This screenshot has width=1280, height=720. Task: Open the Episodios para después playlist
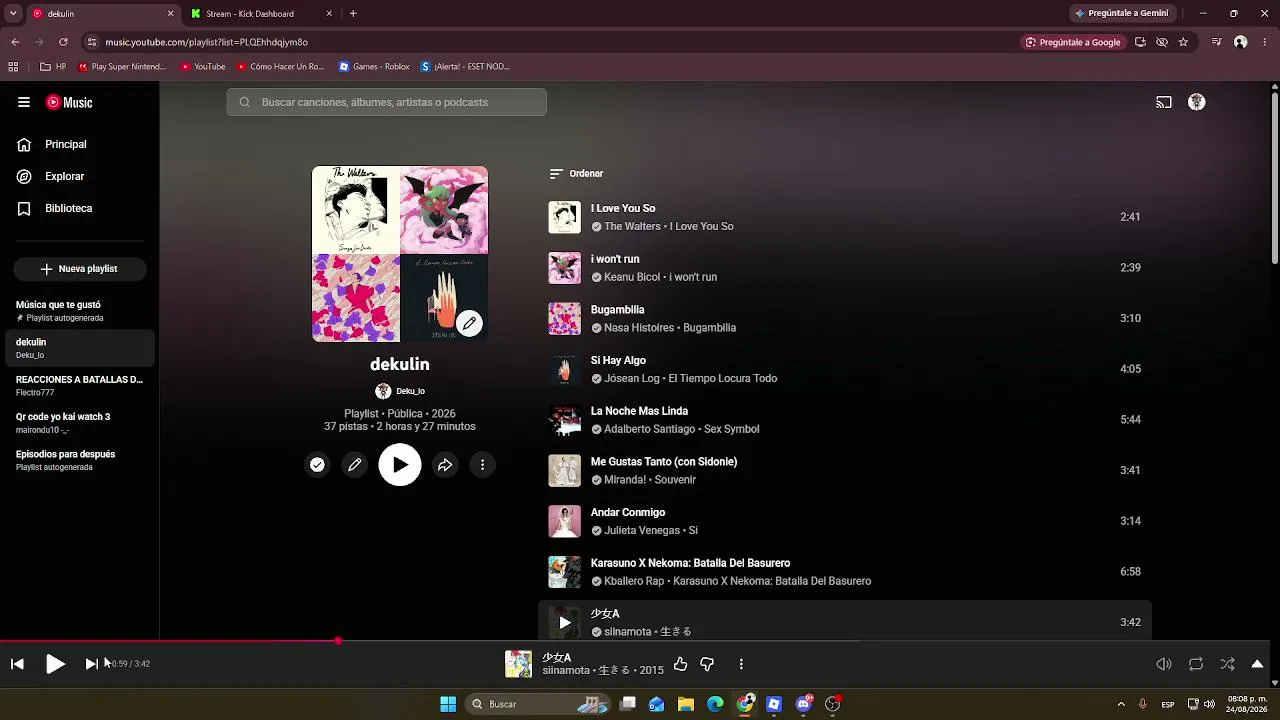click(80, 460)
